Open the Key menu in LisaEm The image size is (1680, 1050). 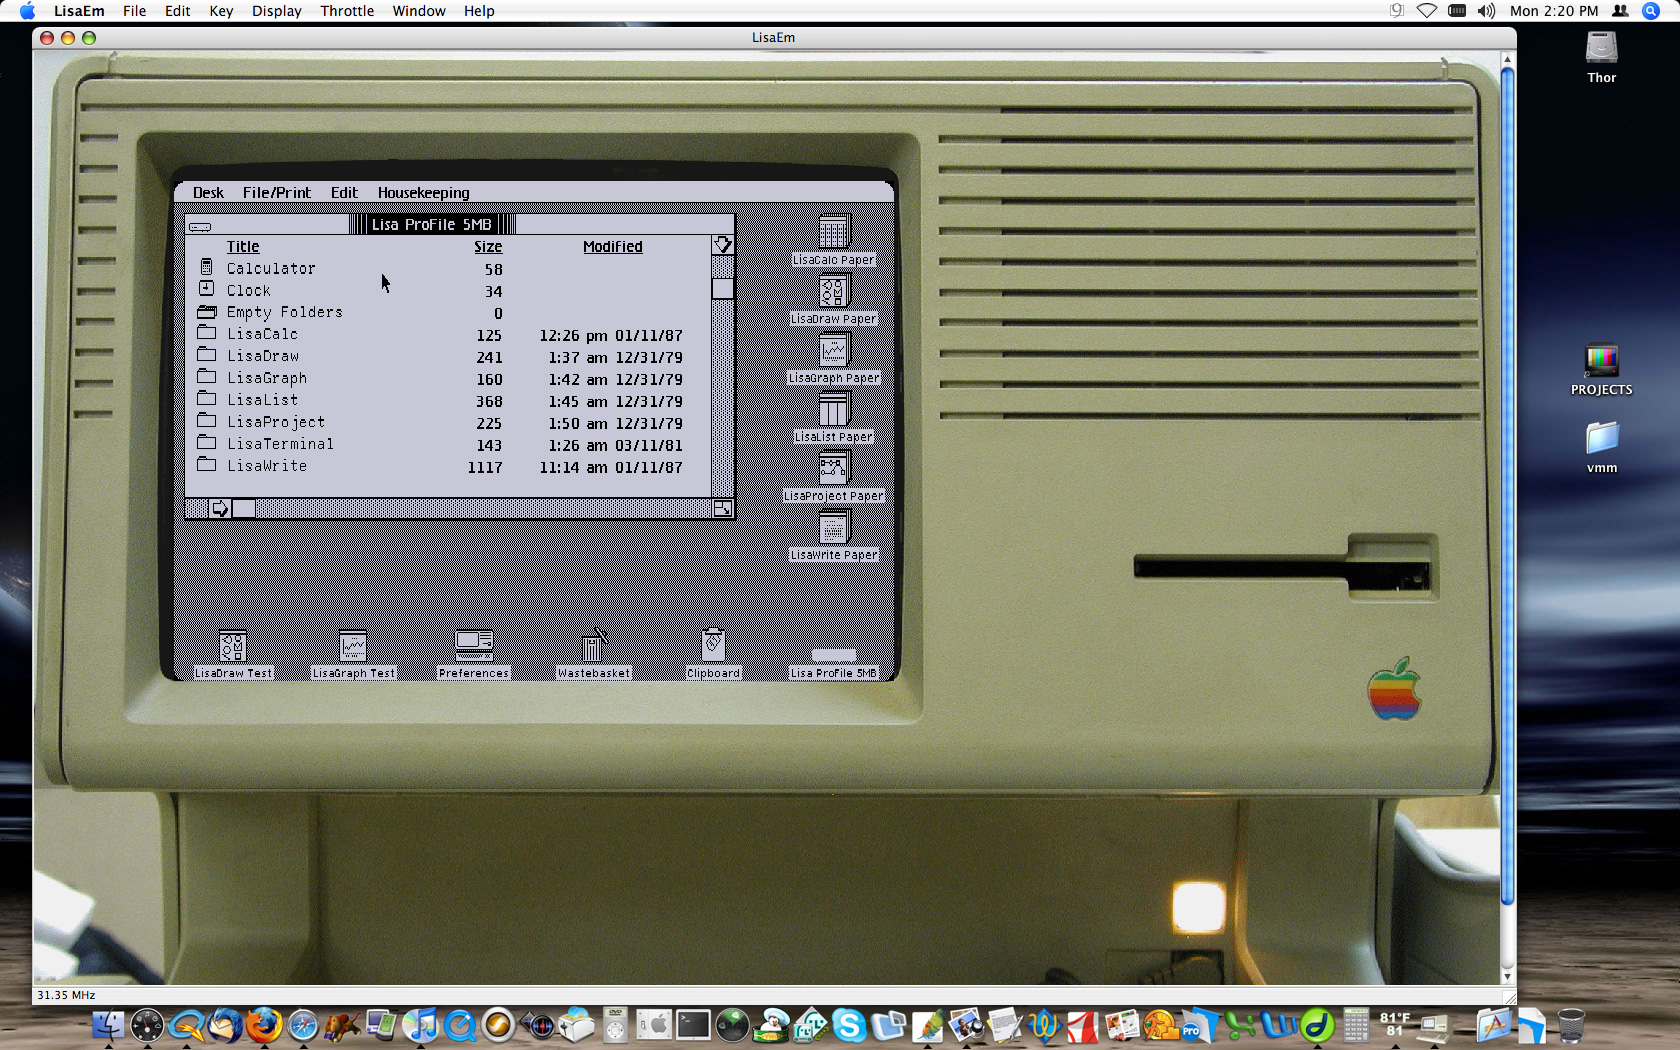tap(221, 11)
